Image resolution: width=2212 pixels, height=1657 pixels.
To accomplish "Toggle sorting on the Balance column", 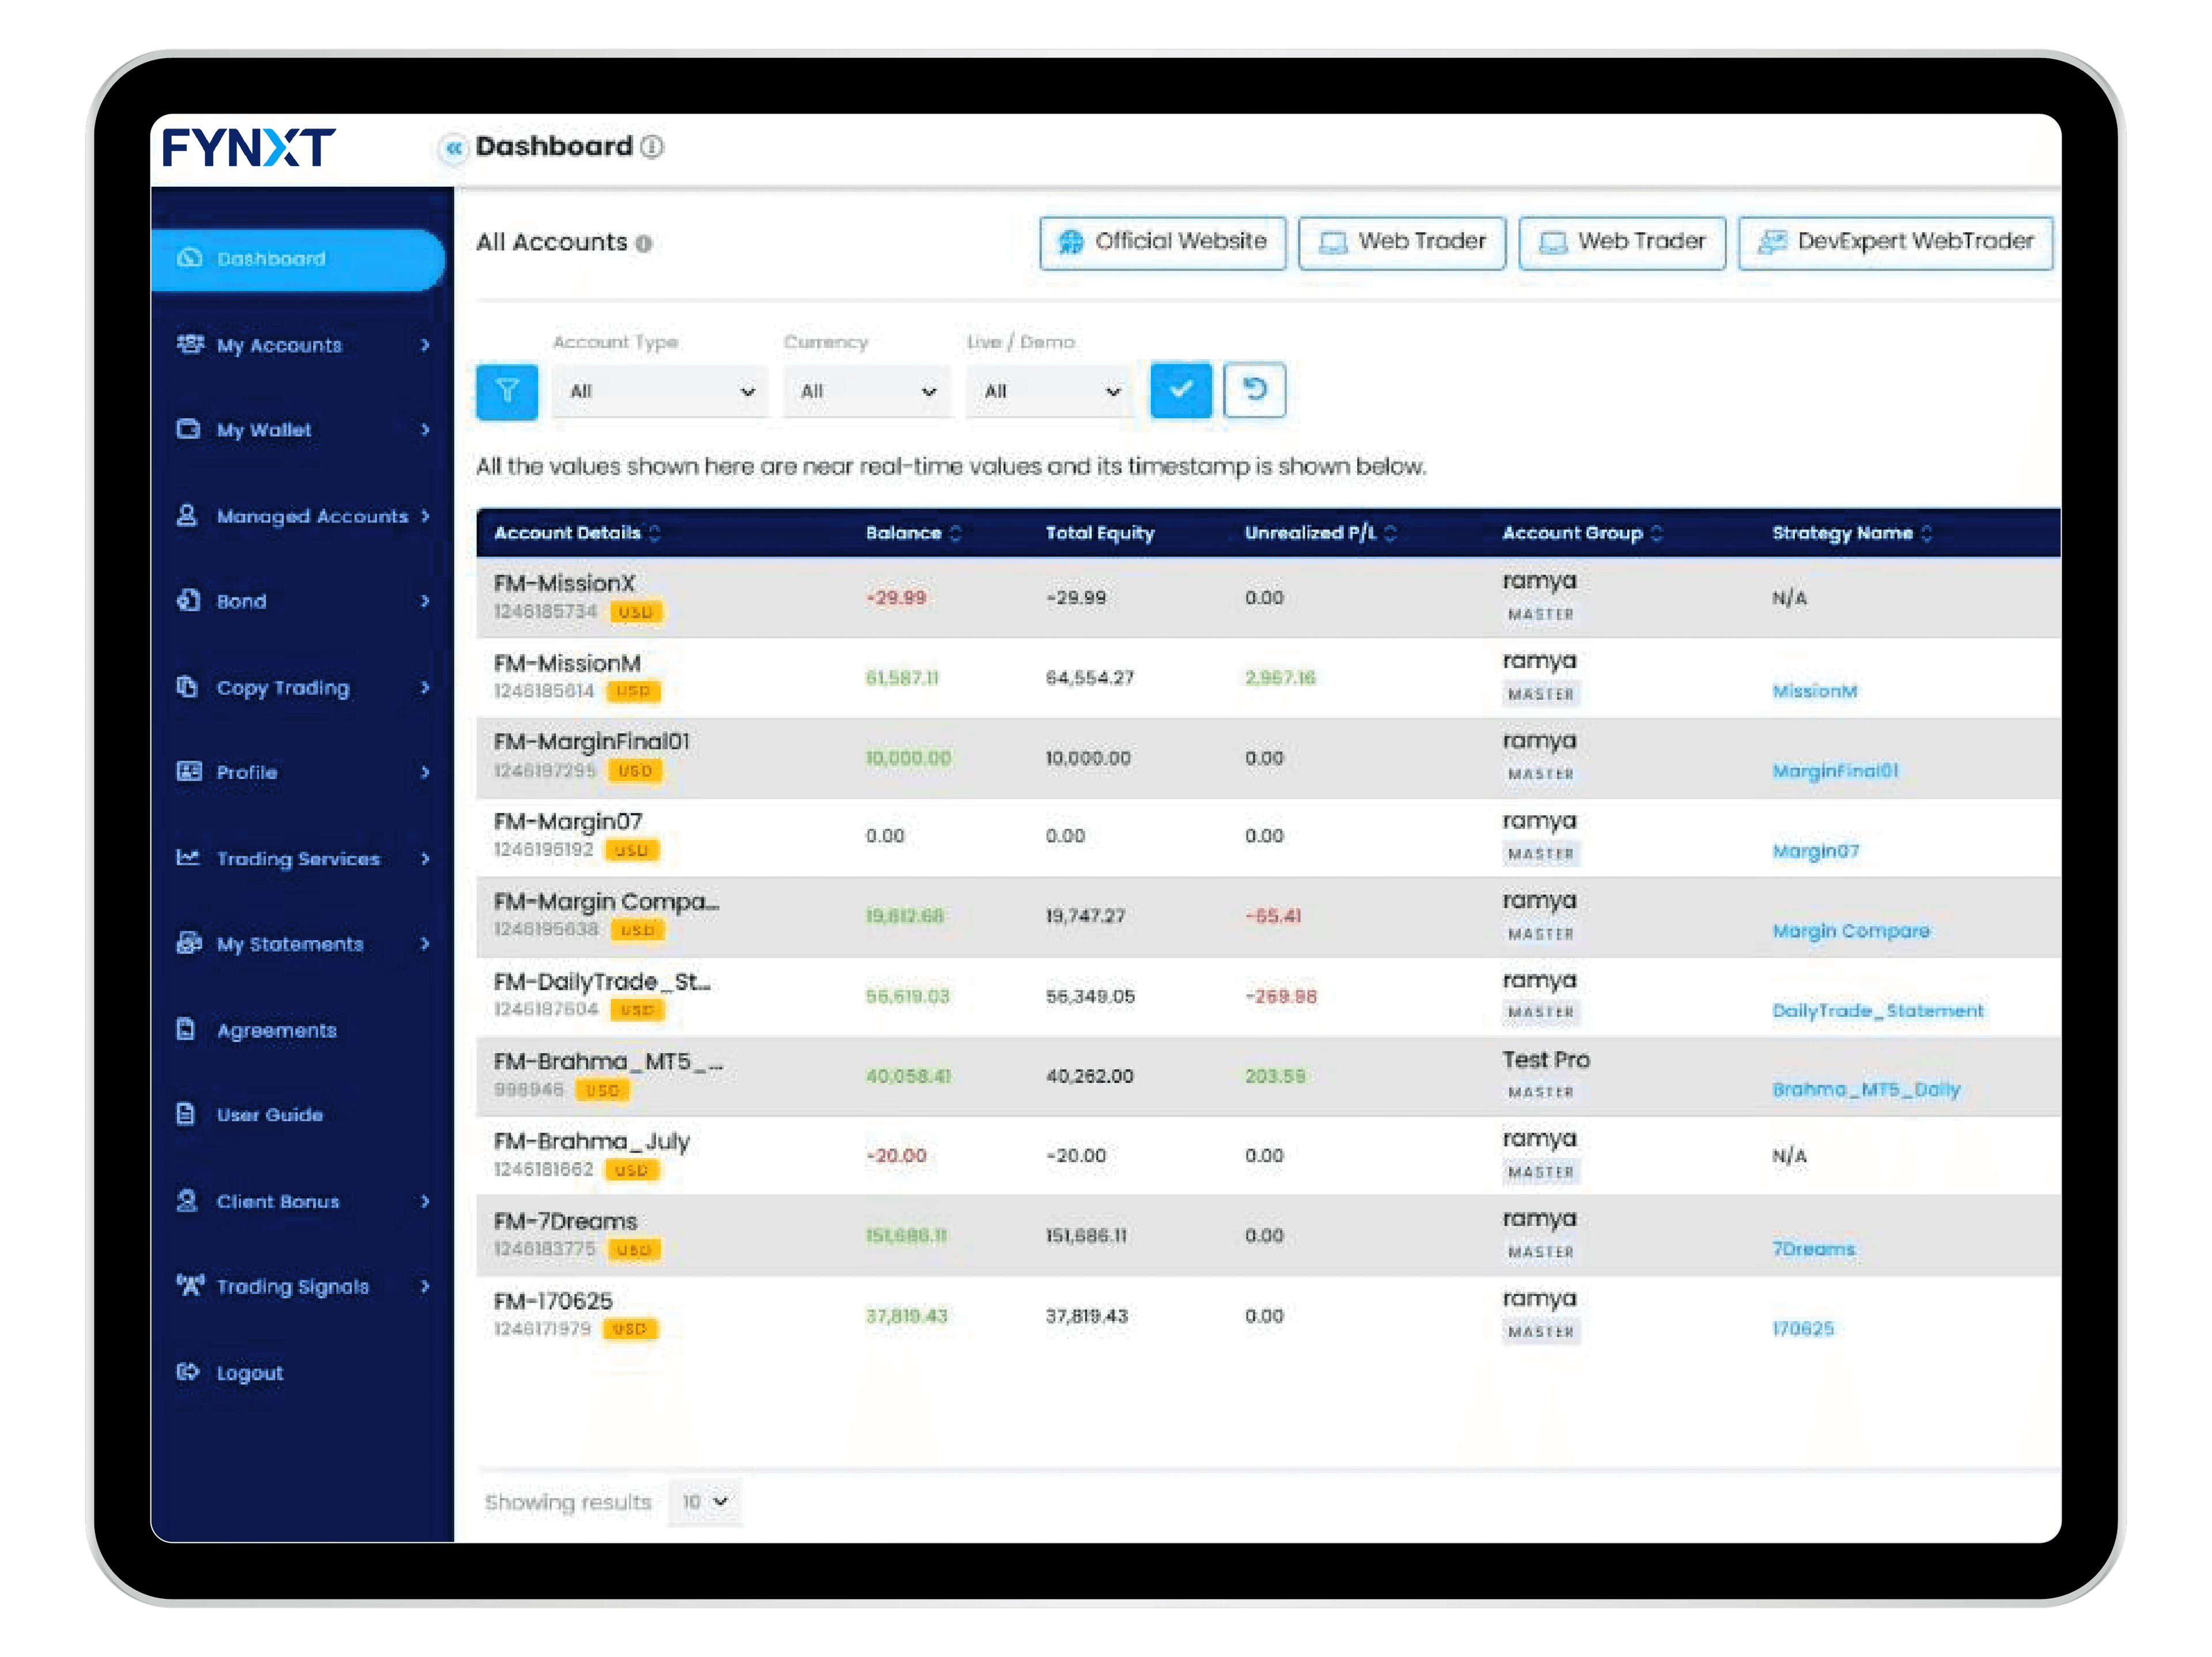I will point(957,533).
